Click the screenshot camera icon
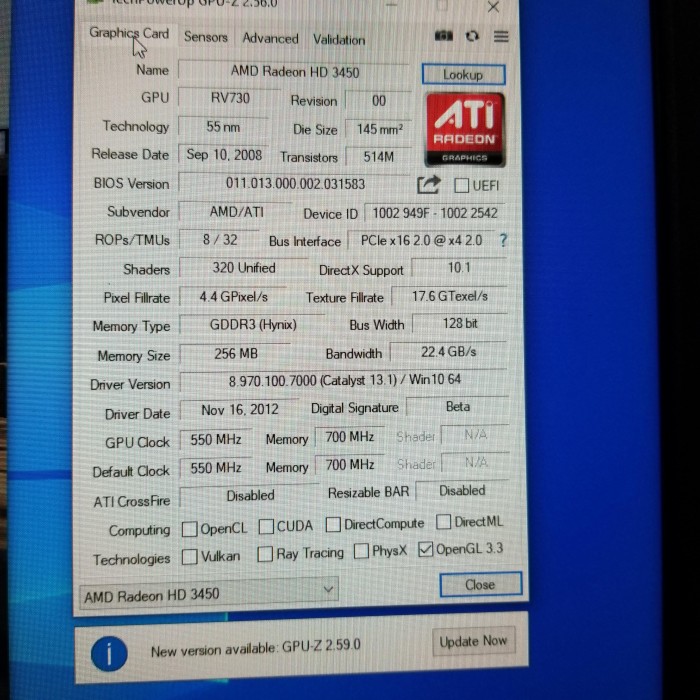This screenshot has height=700, width=700. click(x=443, y=36)
